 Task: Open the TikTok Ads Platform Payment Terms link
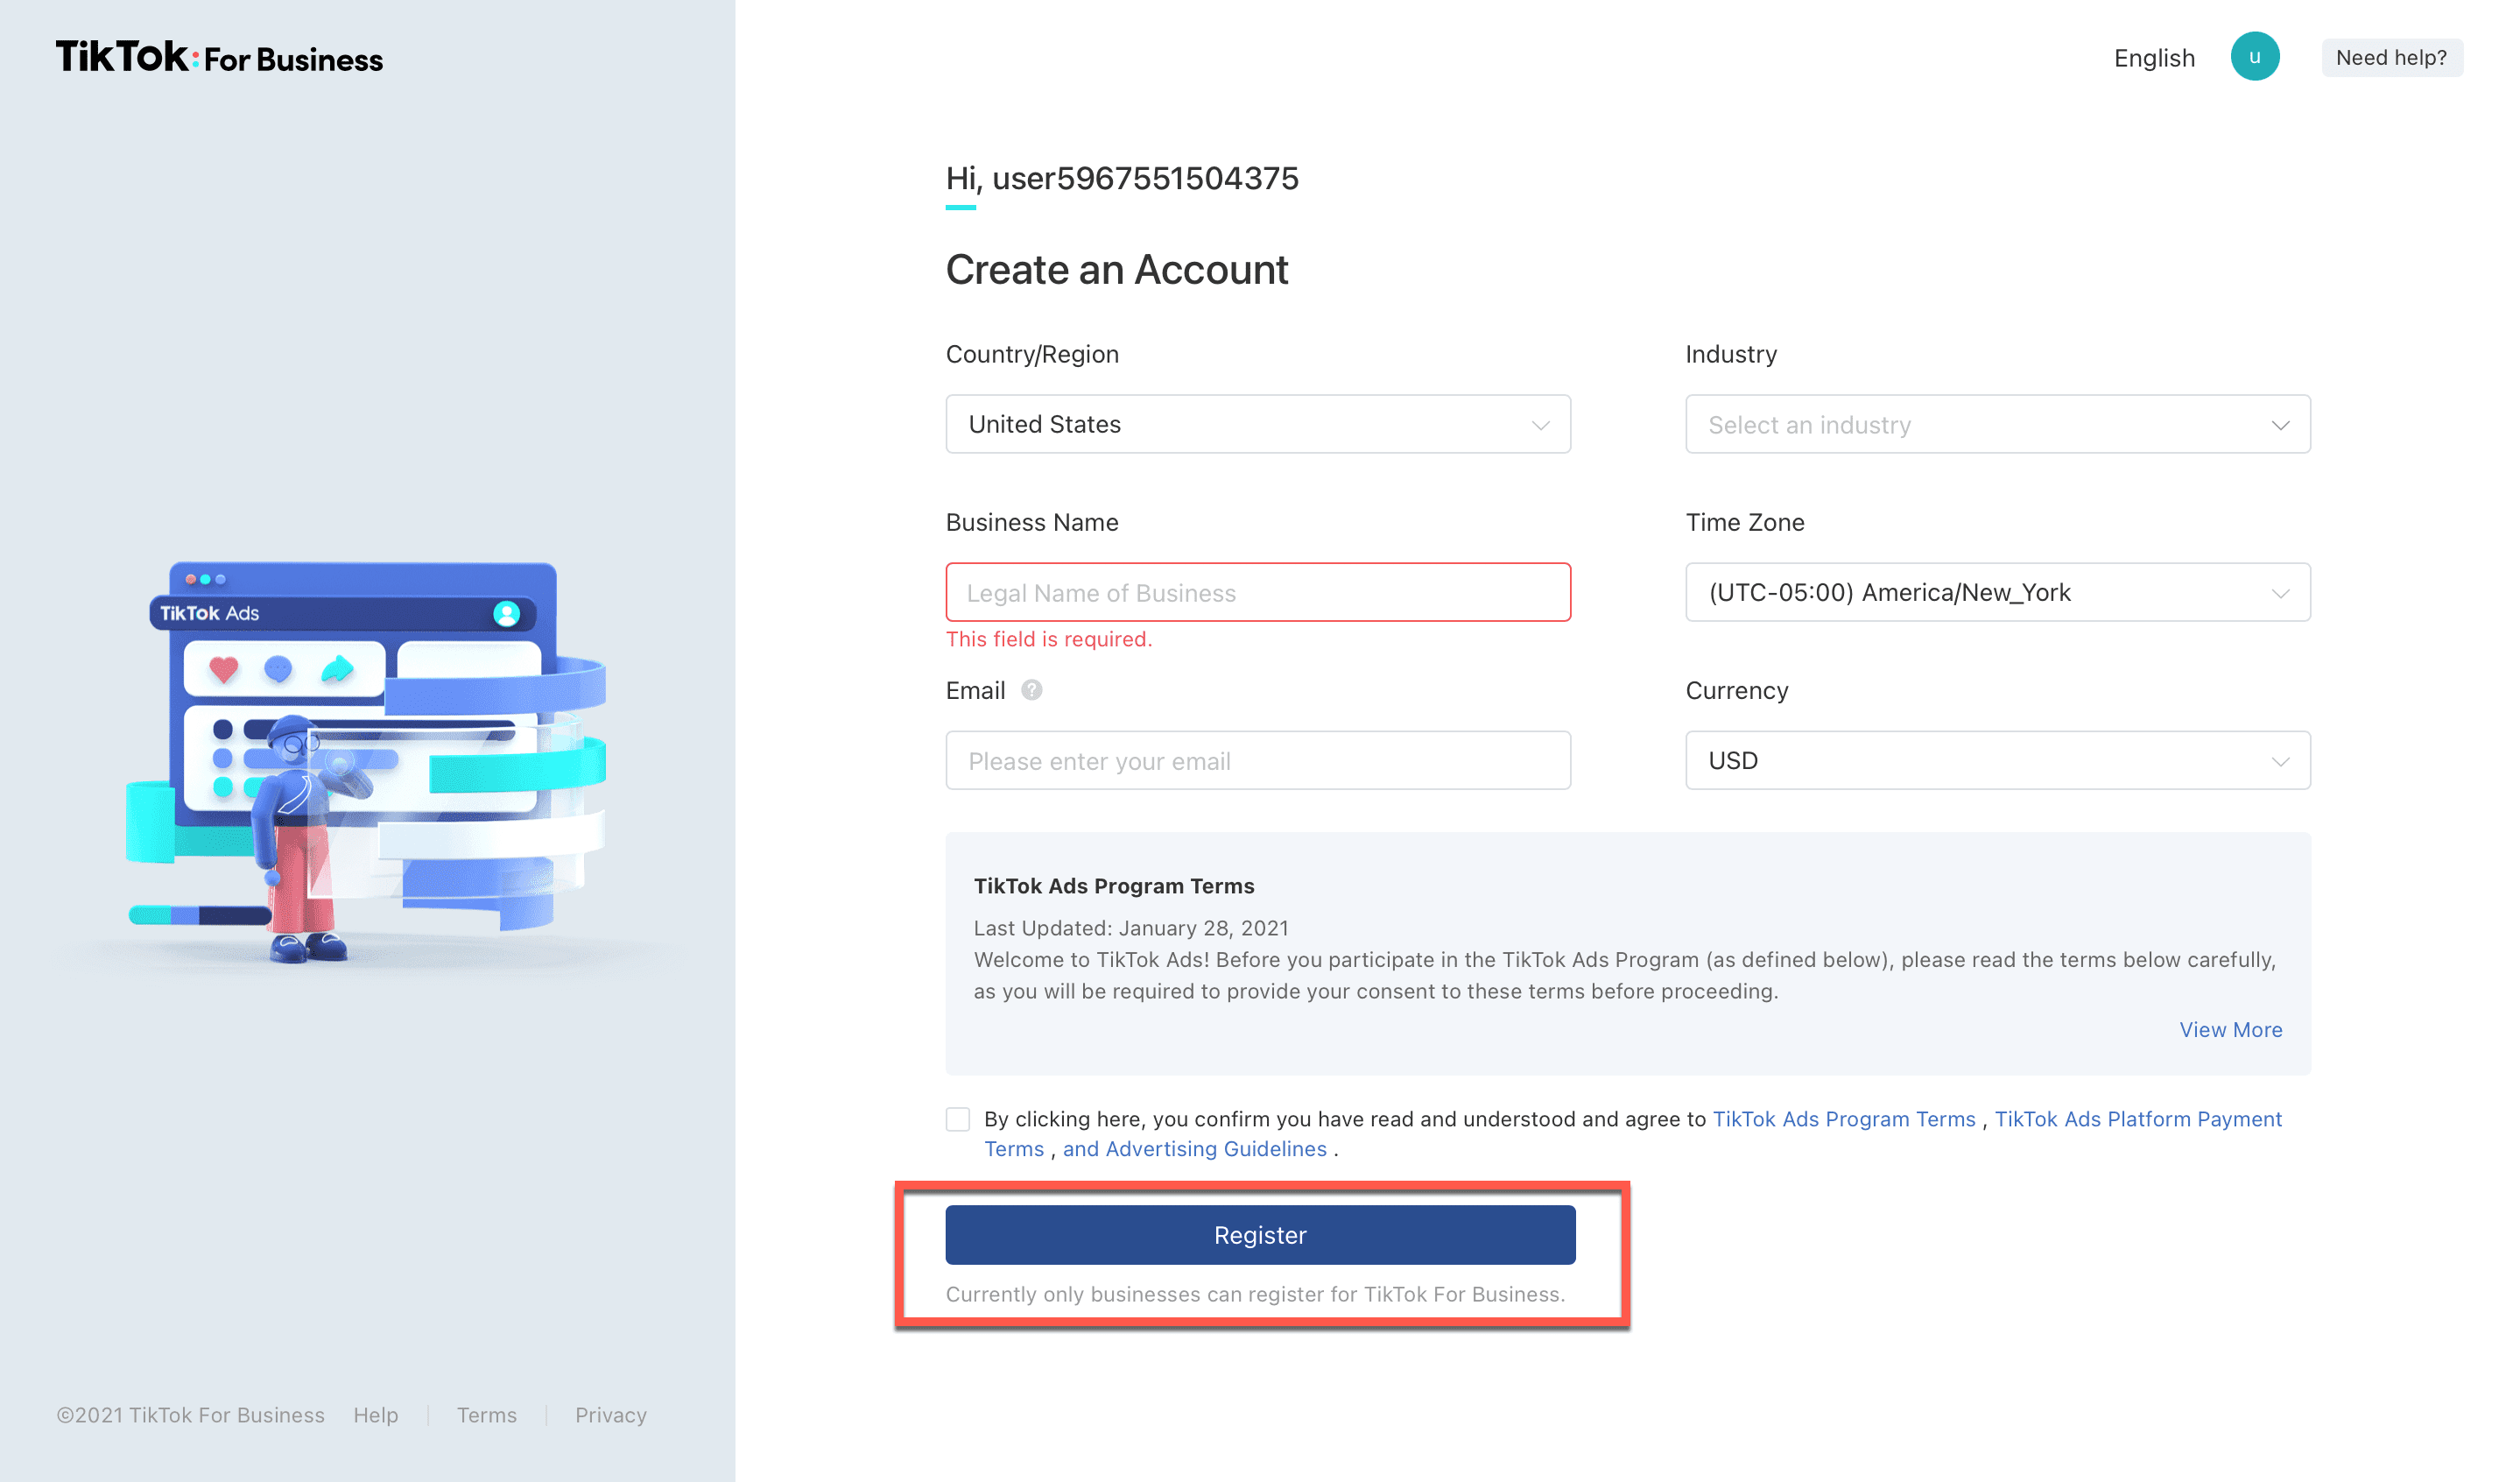(x=2137, y=1119)
